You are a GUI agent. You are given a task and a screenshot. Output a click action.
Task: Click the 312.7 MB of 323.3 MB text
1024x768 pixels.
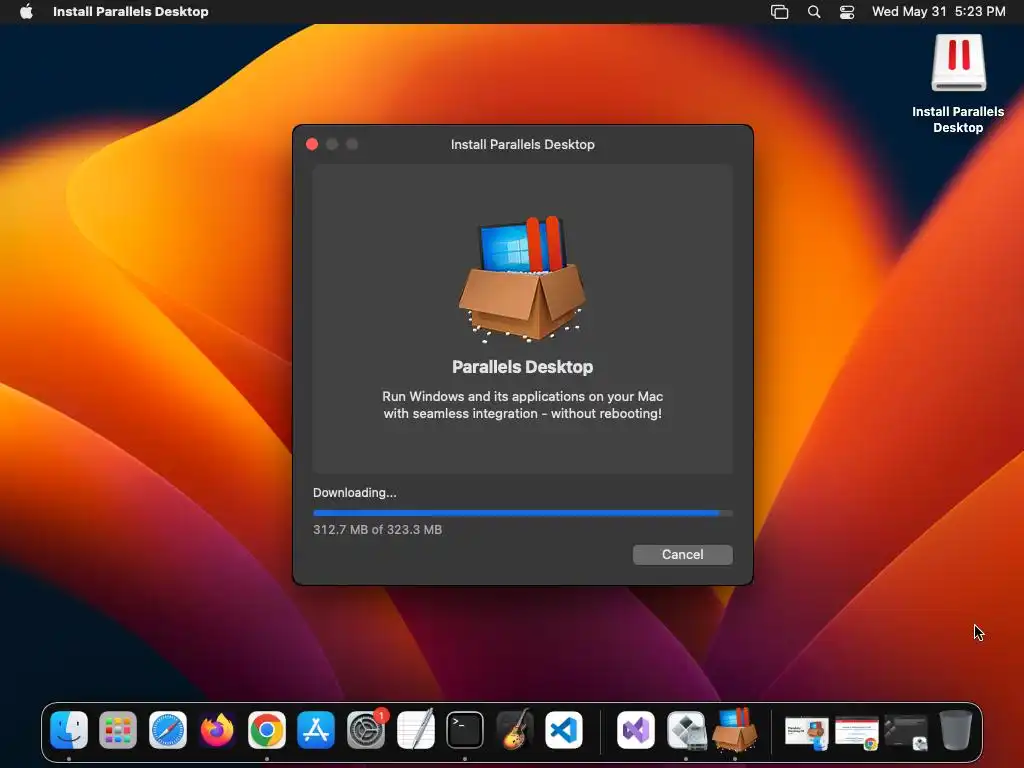click(377, 530)
